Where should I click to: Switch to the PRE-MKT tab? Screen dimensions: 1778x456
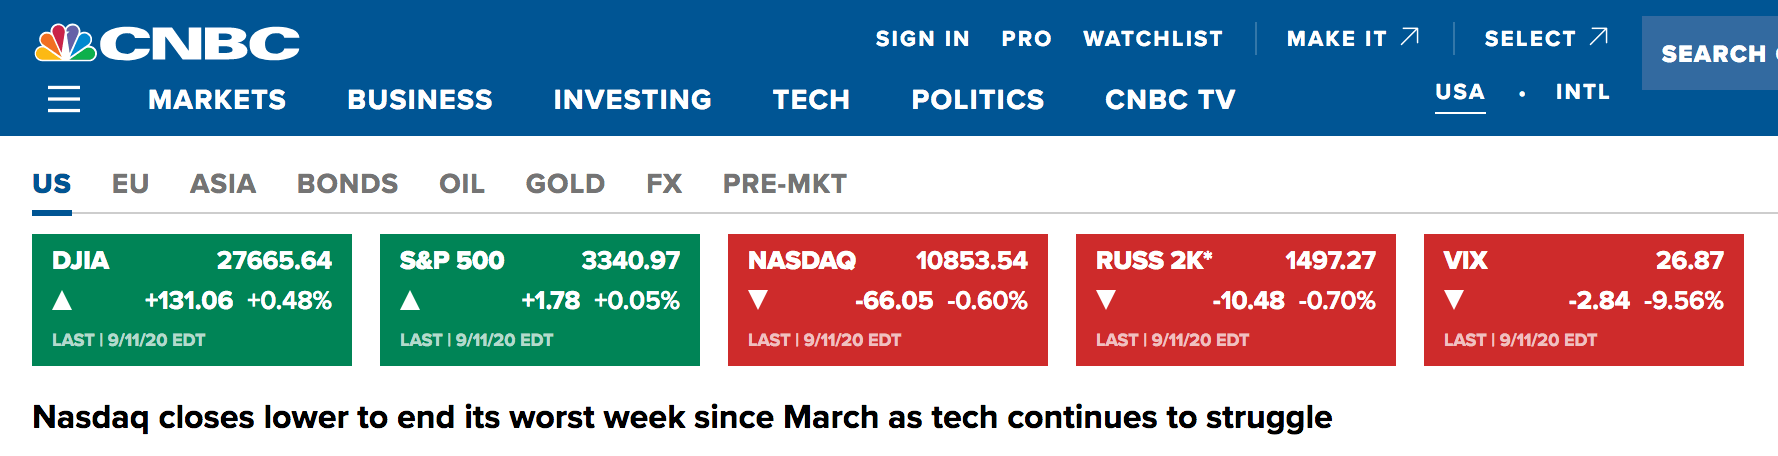point(785,184)
